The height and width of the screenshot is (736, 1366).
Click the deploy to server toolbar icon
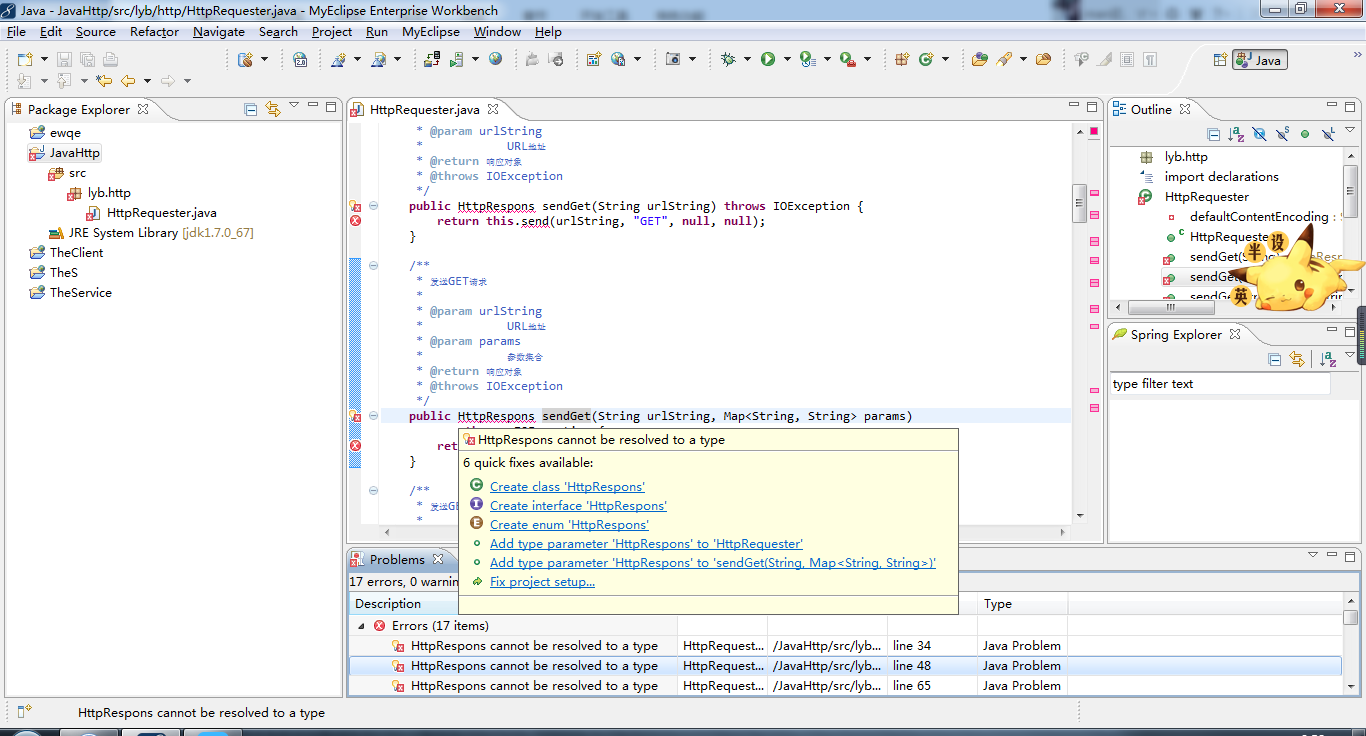coord(432,60)
